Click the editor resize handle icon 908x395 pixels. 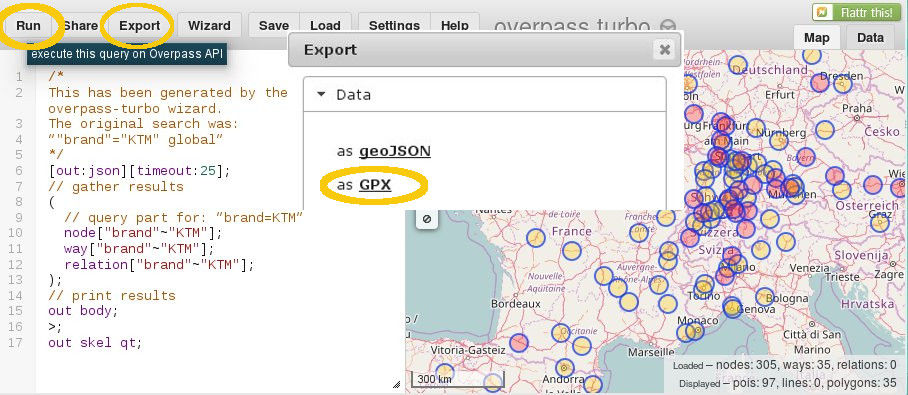(397, 384)
